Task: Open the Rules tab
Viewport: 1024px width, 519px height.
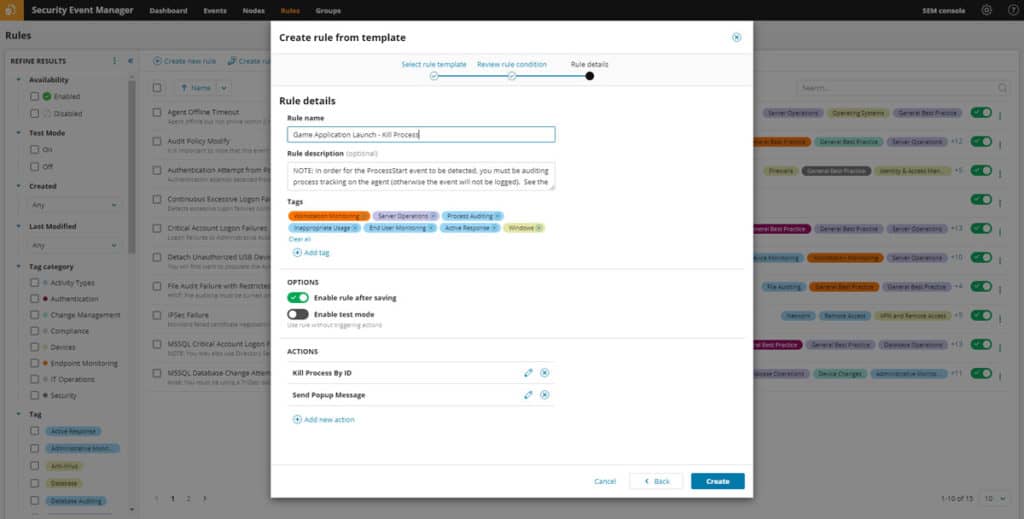Action: click(x=290, y=10)
